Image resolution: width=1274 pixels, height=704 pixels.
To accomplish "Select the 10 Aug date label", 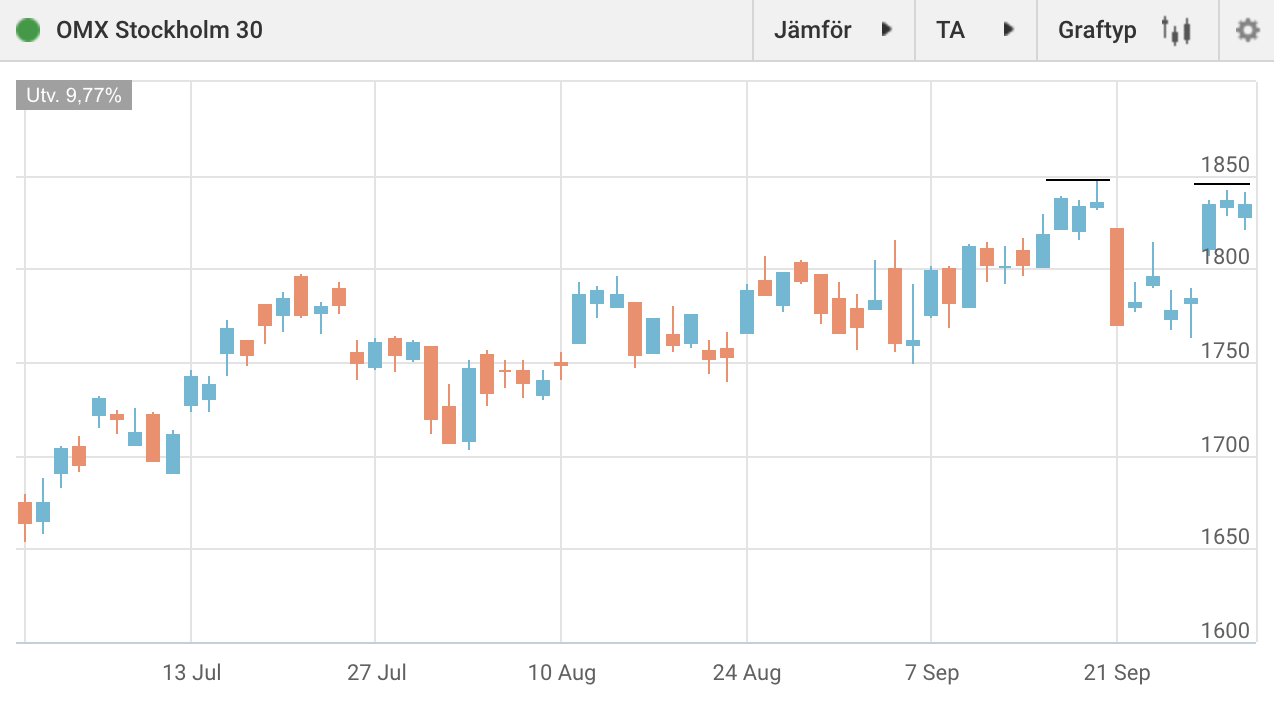I will pos(561,673).
